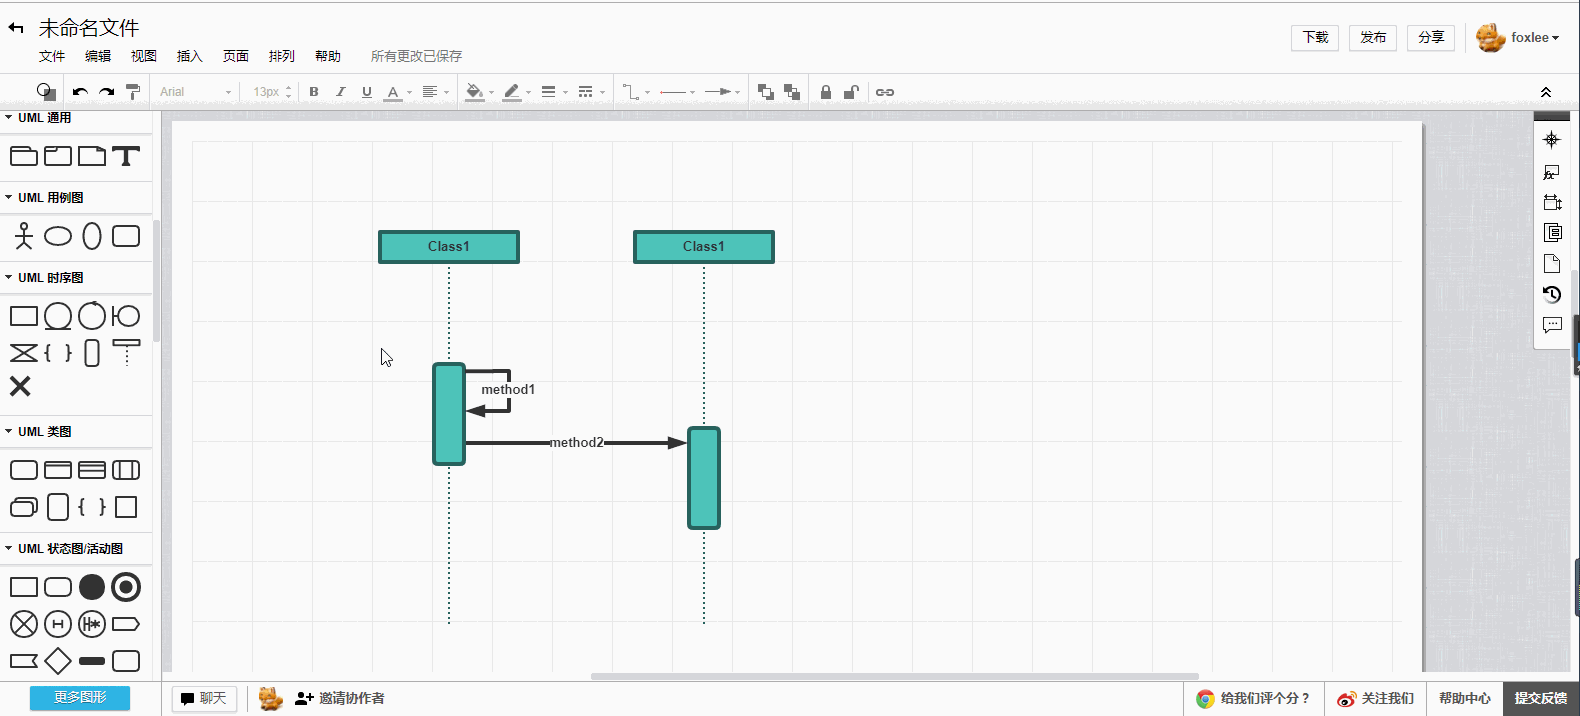
Task: Open the shape search/theme icon in the toolbar
Action: pyautogui.click(x=46, y=92)
